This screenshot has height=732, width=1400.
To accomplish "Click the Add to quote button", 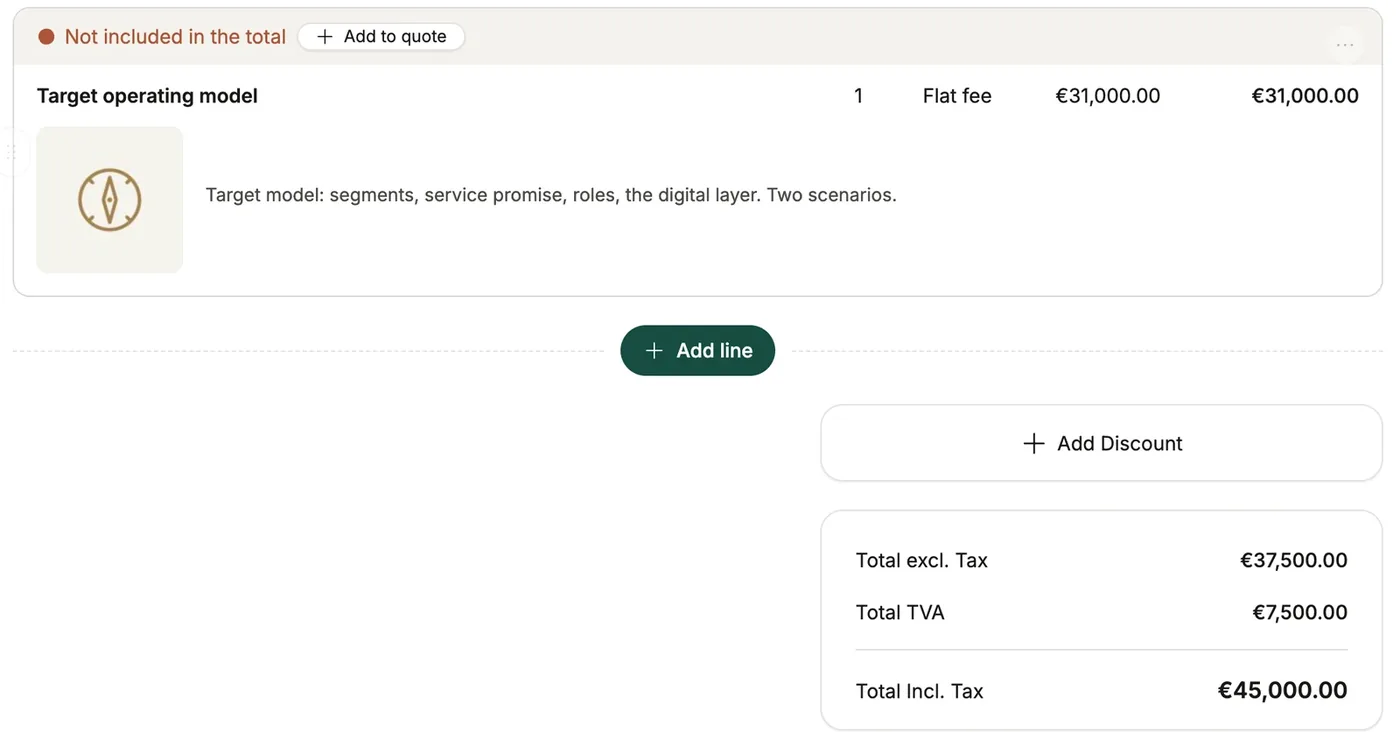I will 381,37.
